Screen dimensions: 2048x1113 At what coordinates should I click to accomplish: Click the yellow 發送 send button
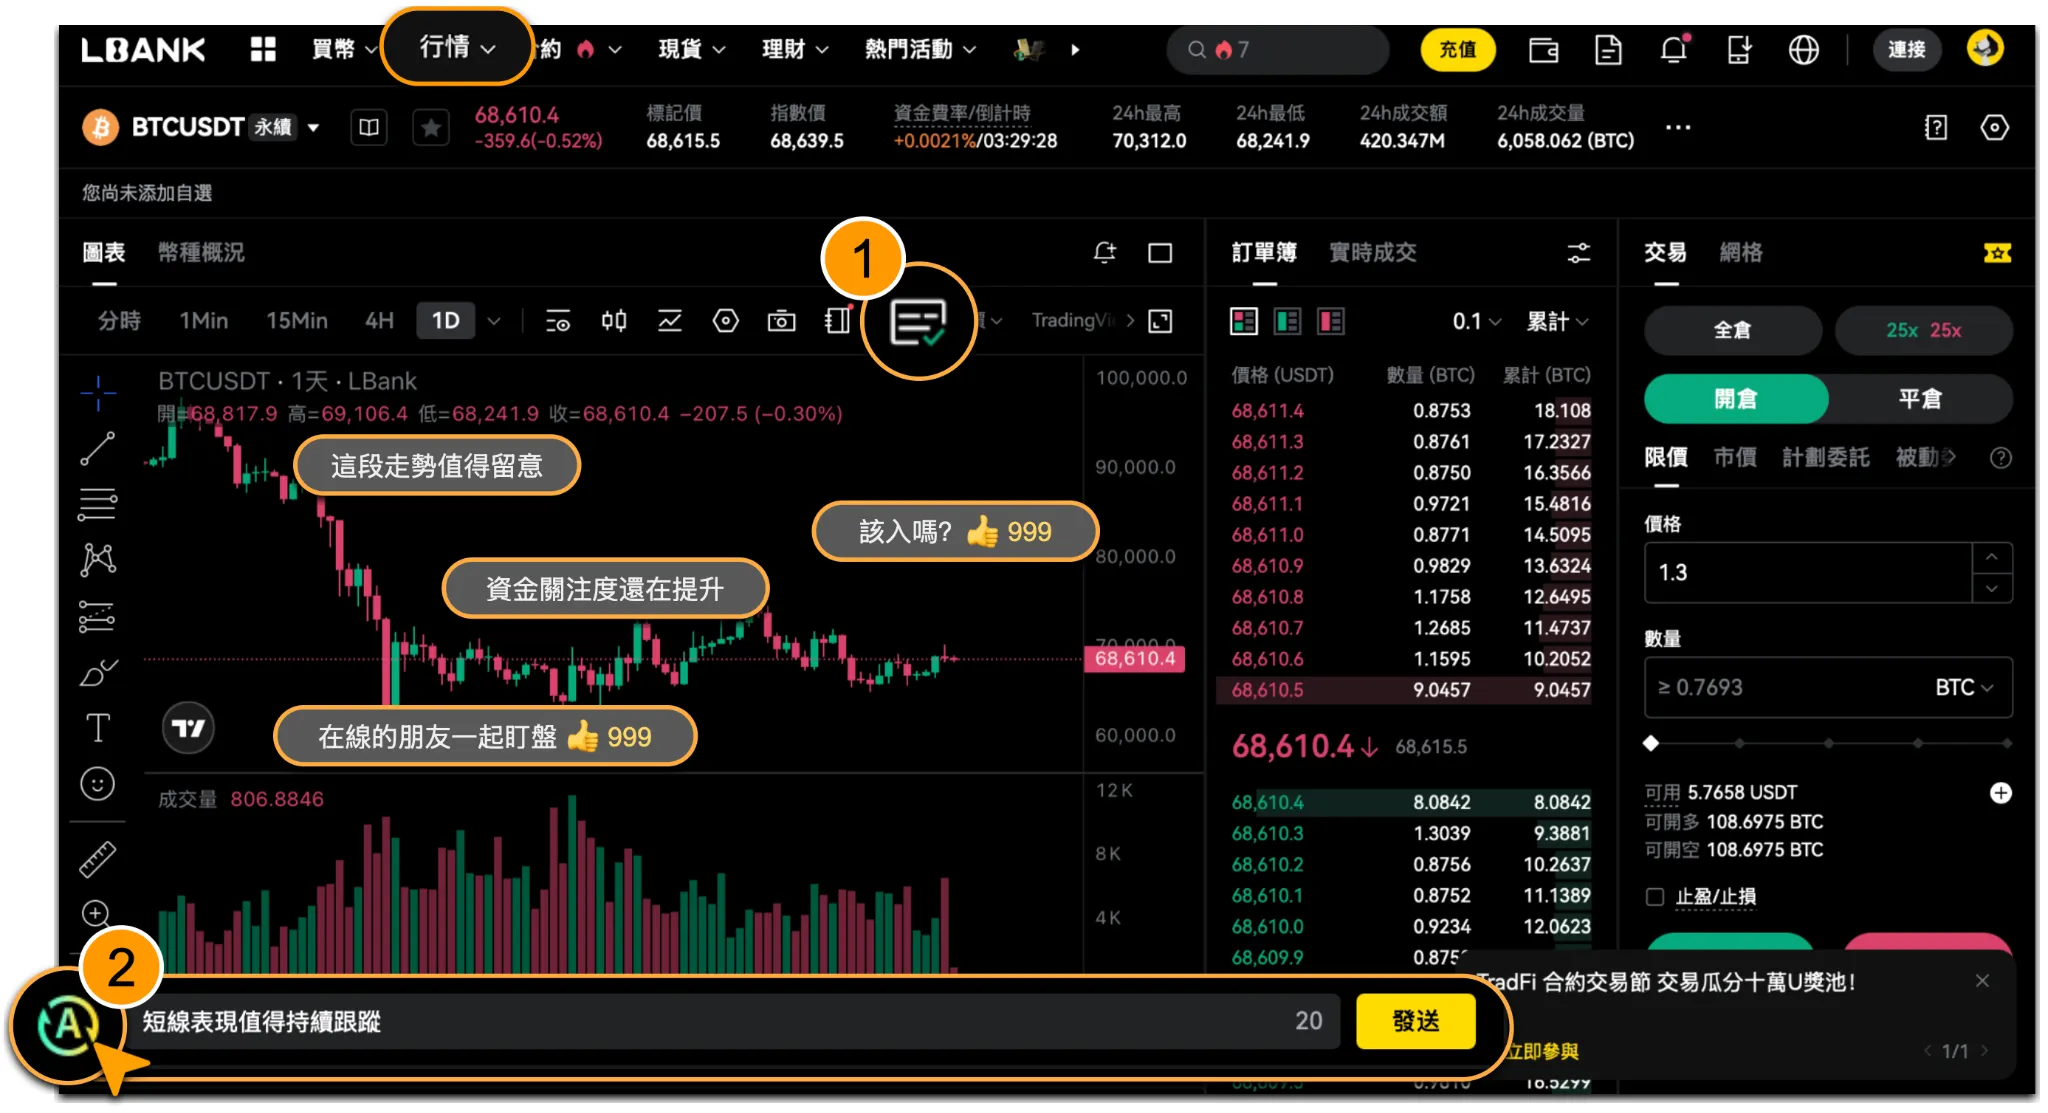pos(1415,1021)
